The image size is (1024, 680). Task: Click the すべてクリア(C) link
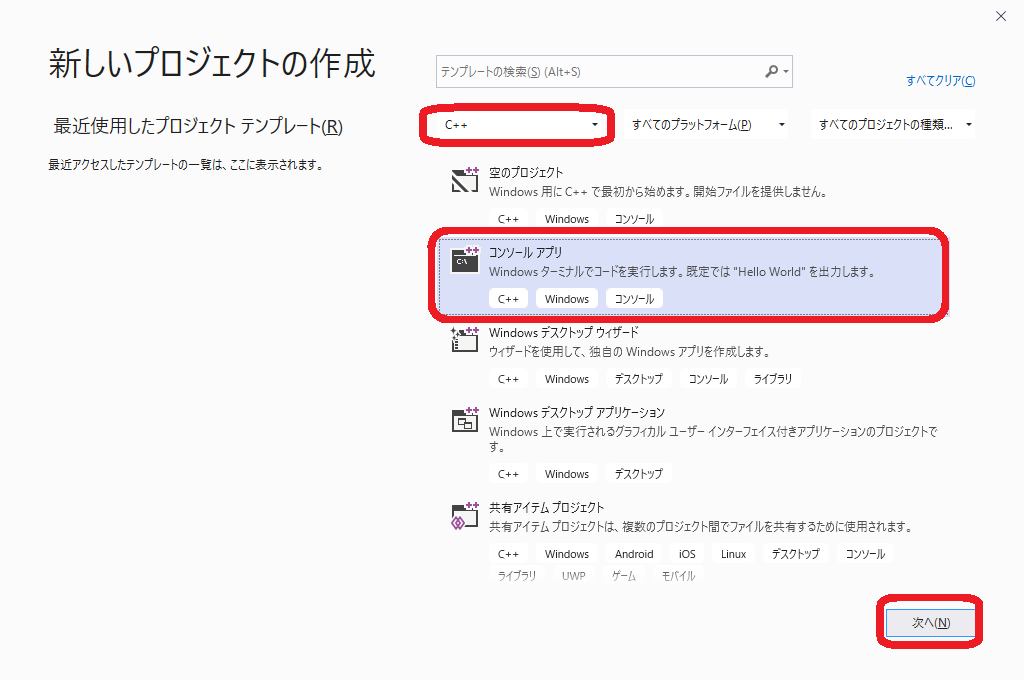coord(940,81)
